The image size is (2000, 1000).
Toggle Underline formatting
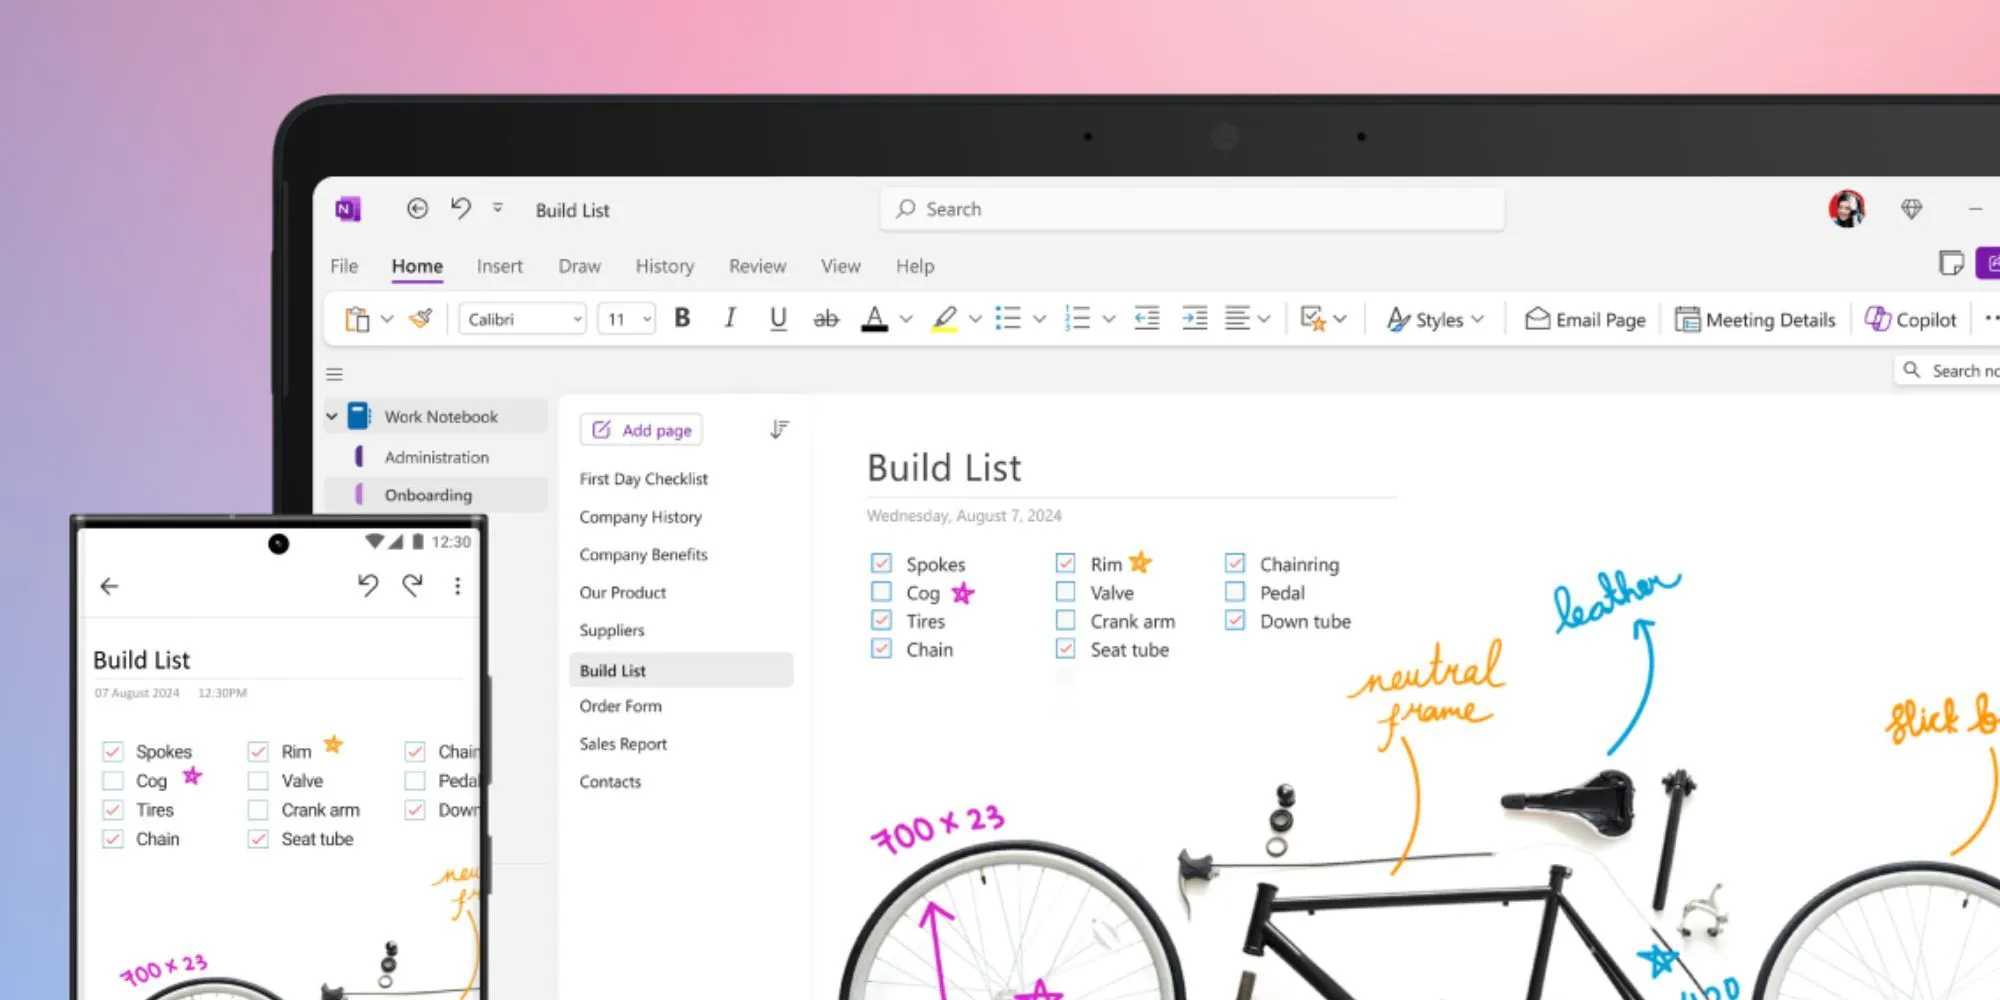[x=778, y=319]
